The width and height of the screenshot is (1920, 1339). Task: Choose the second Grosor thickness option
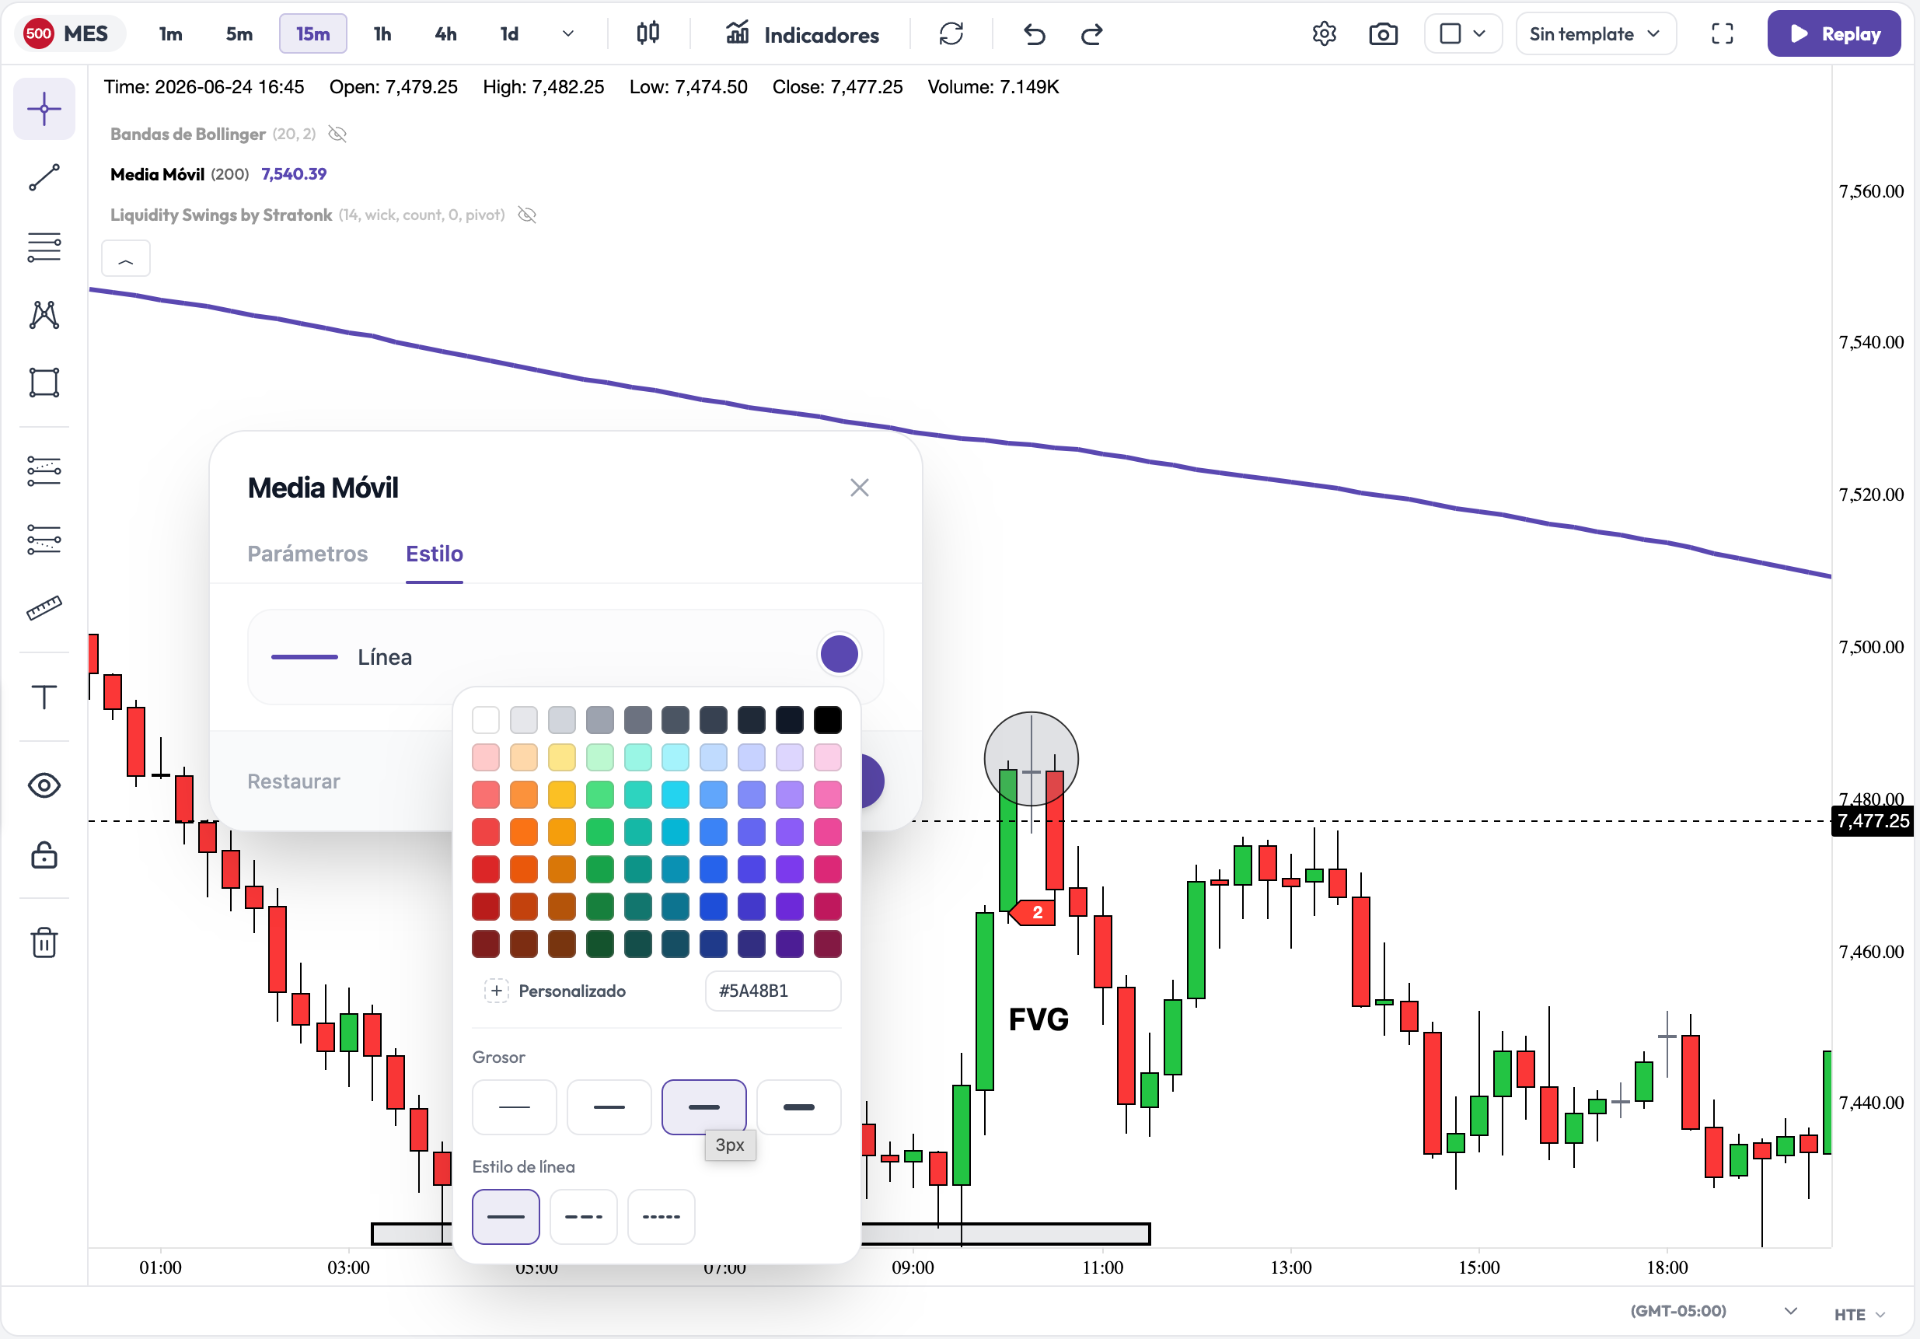pos(609,1107)
